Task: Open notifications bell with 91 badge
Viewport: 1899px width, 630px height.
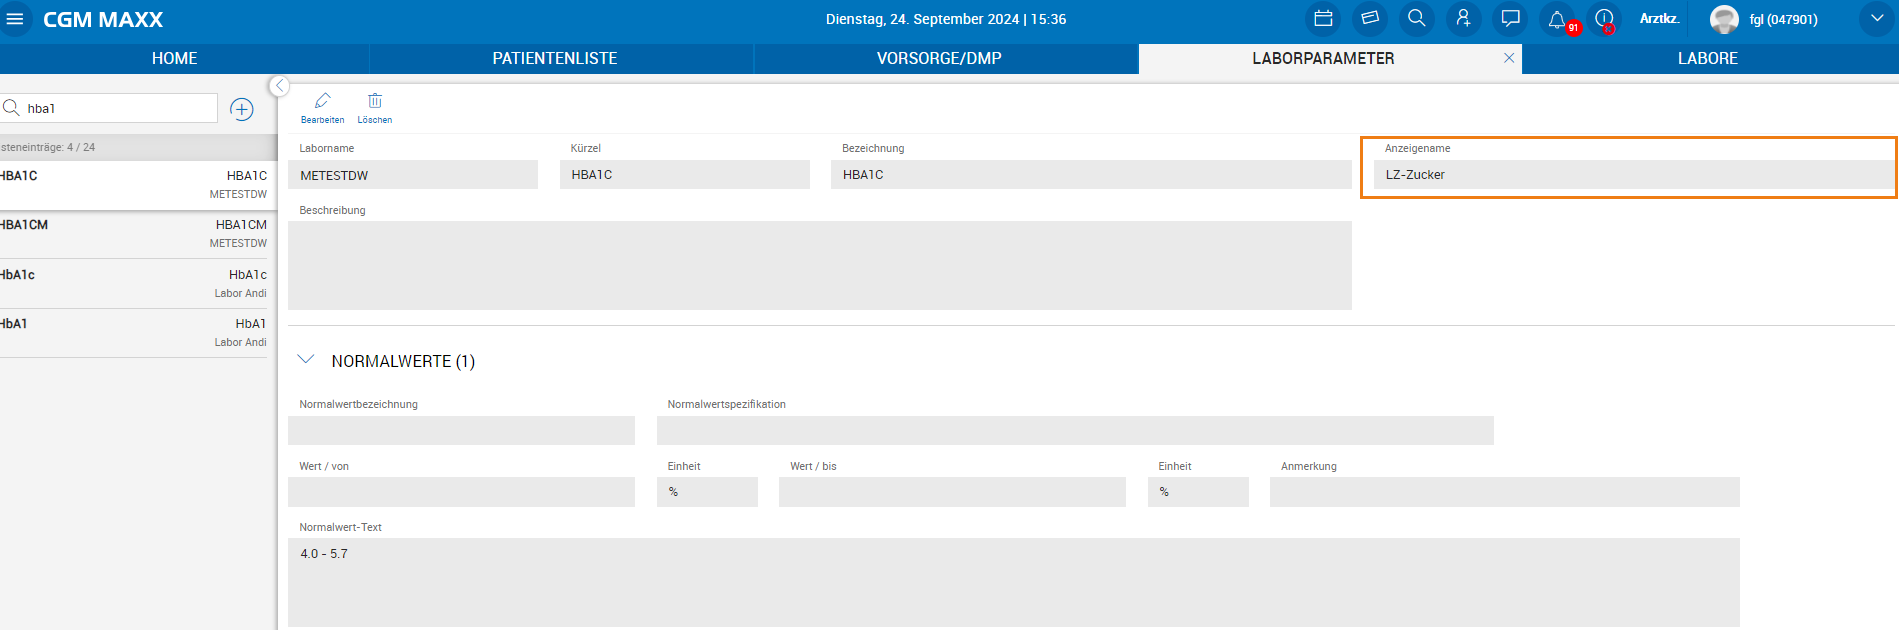Action: click(1557, 19)
